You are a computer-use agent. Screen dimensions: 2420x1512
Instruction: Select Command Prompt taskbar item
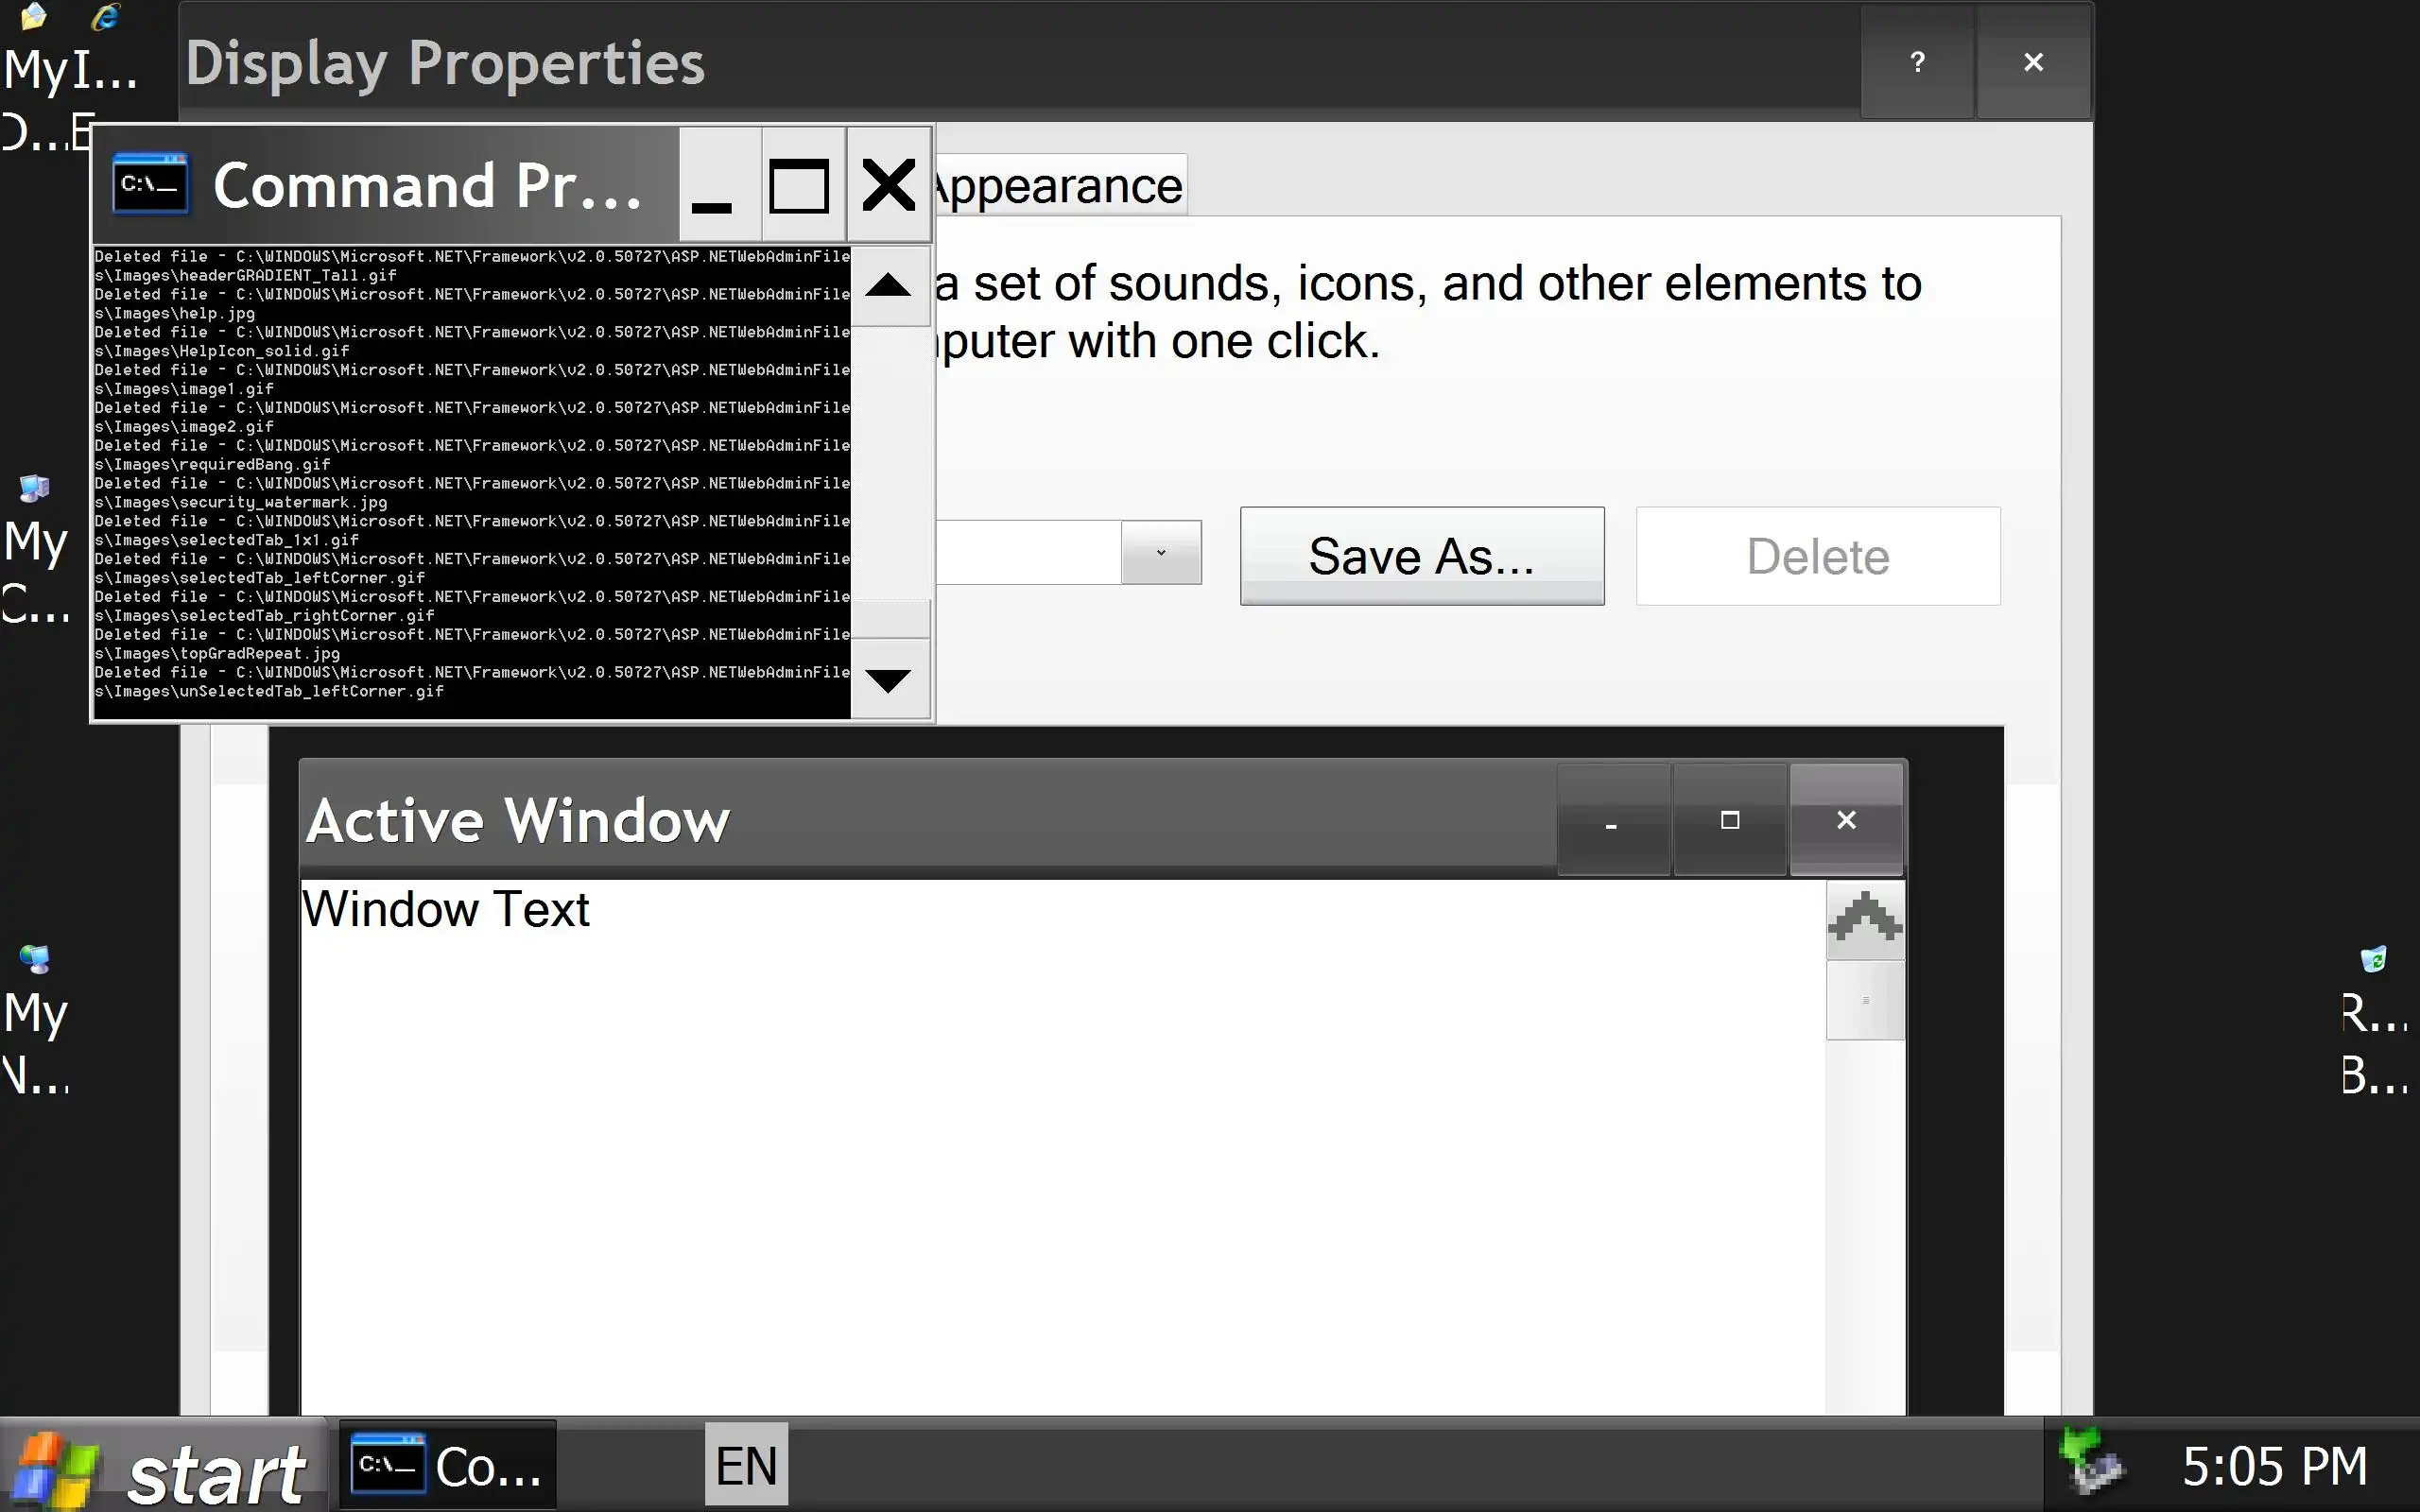pyautogui.click(x=447, y=1466)
